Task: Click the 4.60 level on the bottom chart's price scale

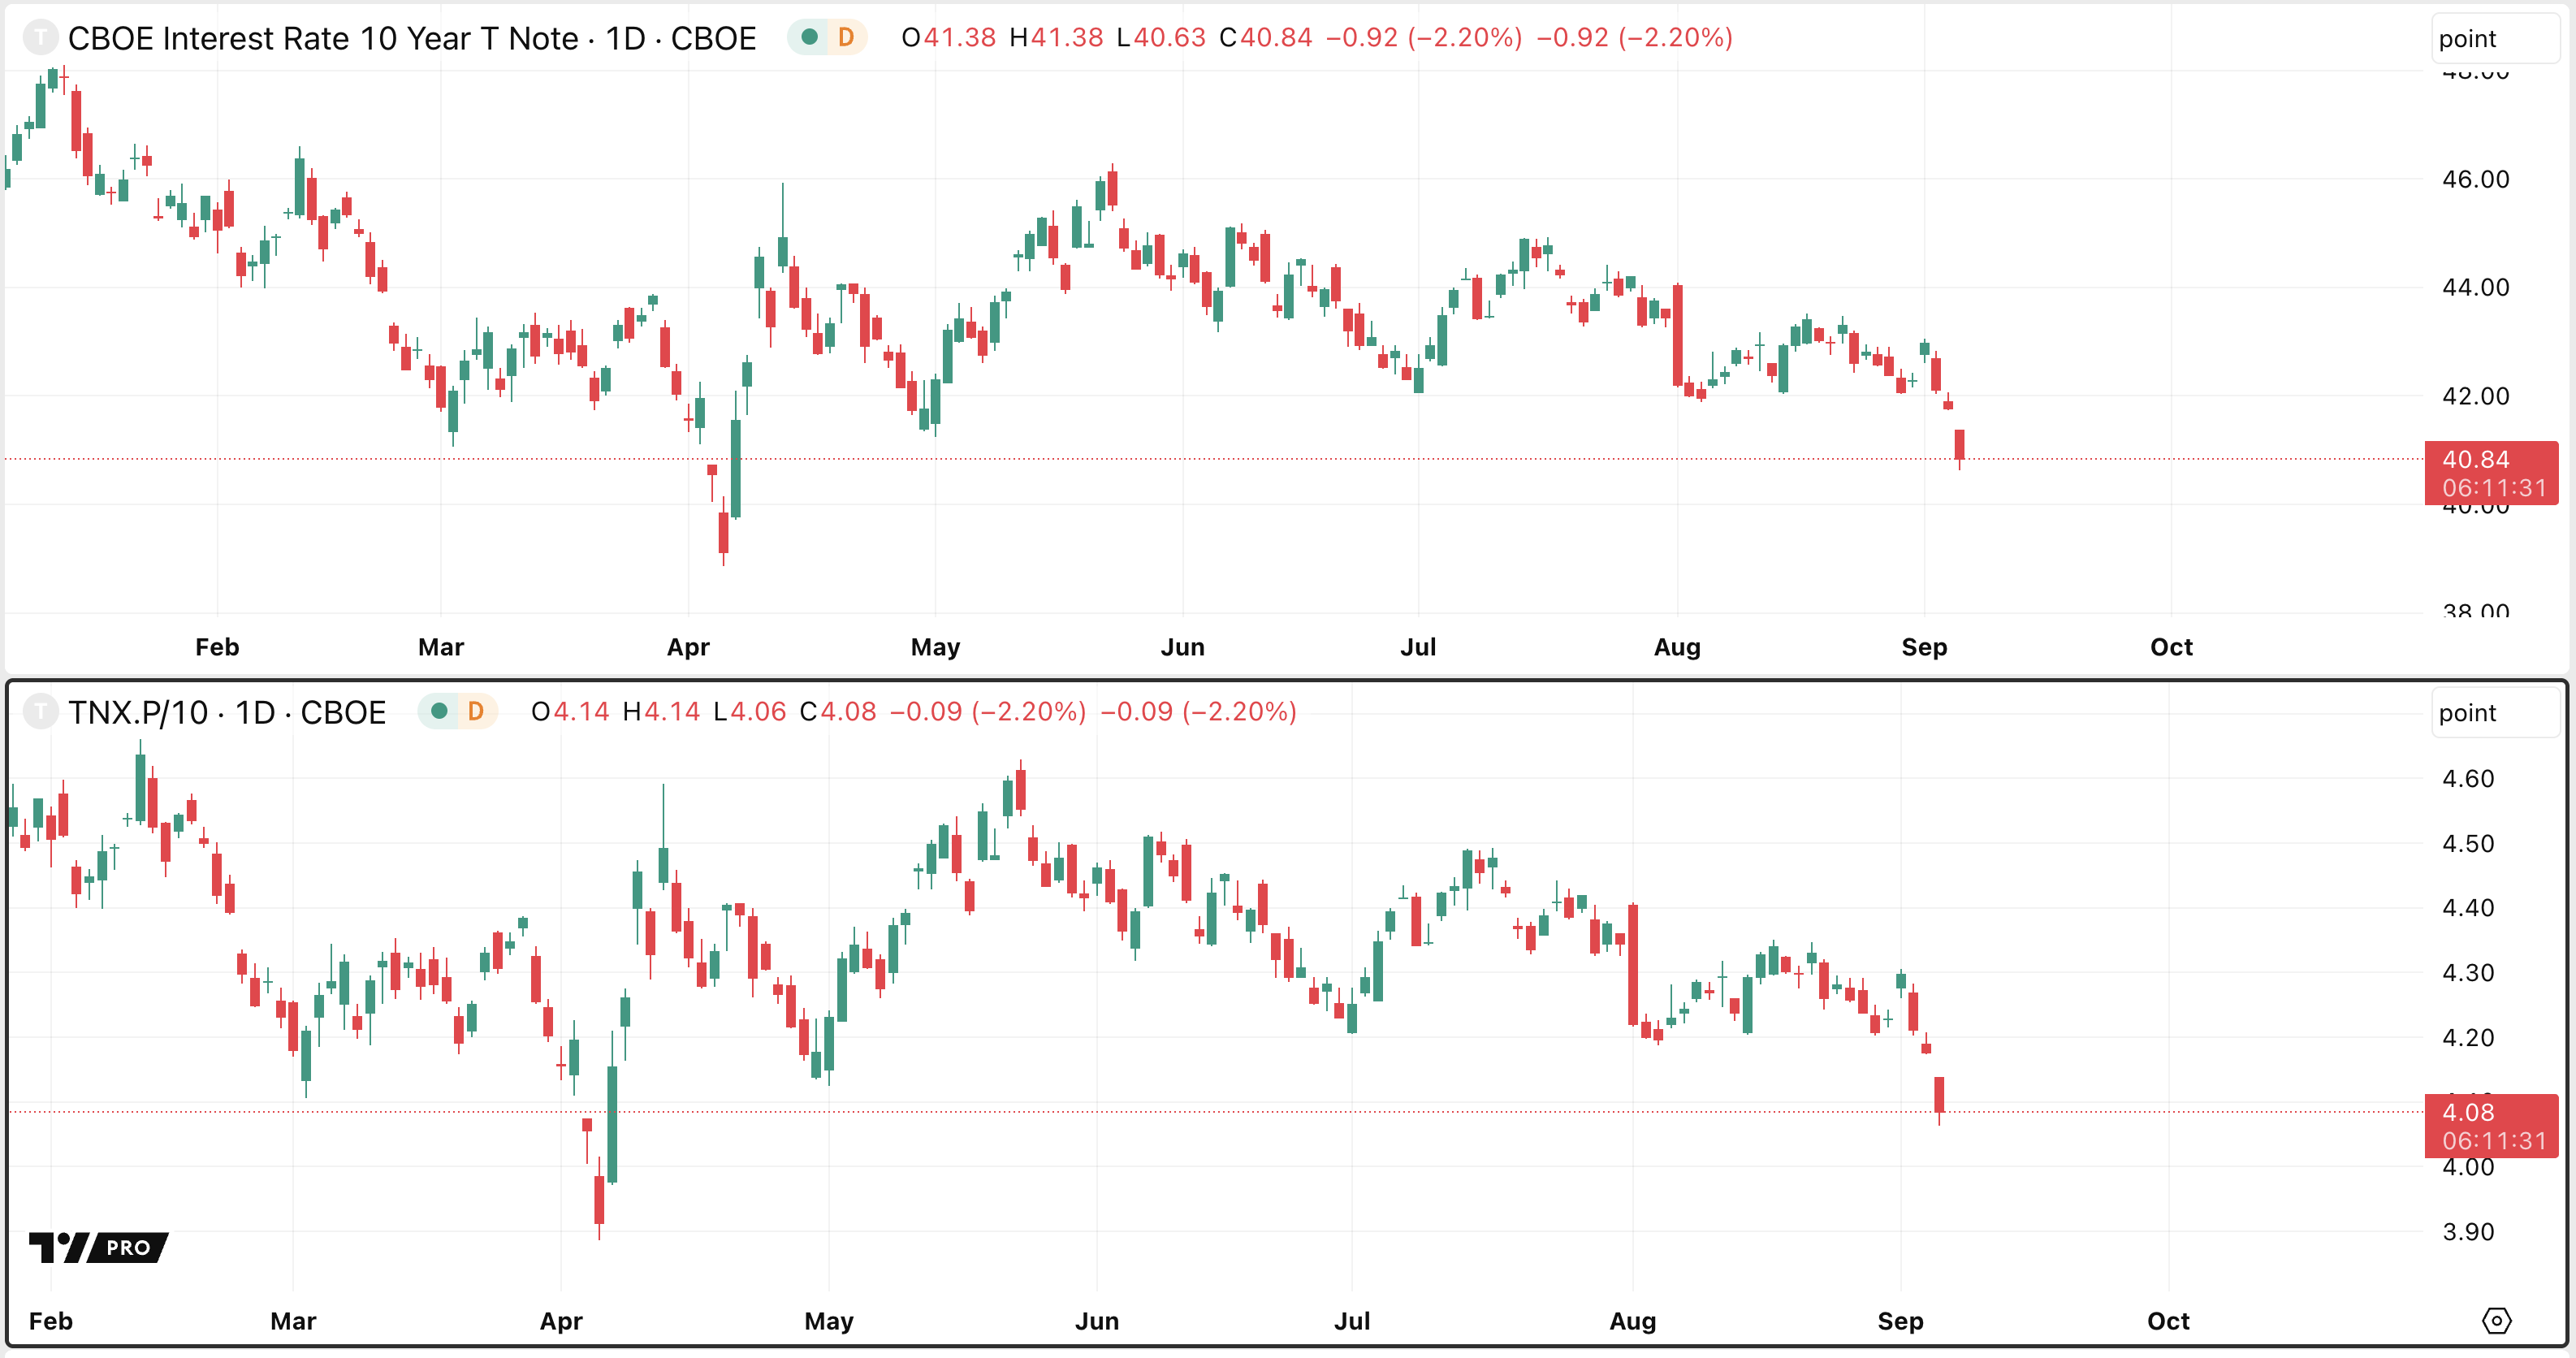Action: coord(2467,778)
